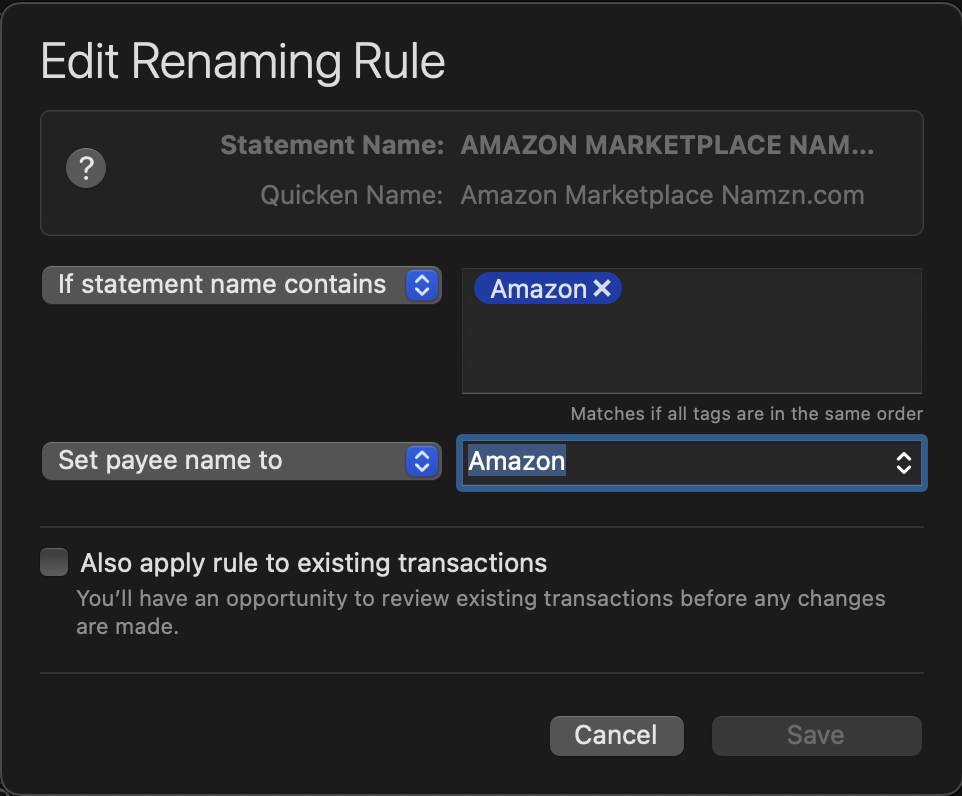This screenshot has width=962, height=796.
Task: Click the blue arrows beside Set payee name to
Action: (x=422, y=461)
